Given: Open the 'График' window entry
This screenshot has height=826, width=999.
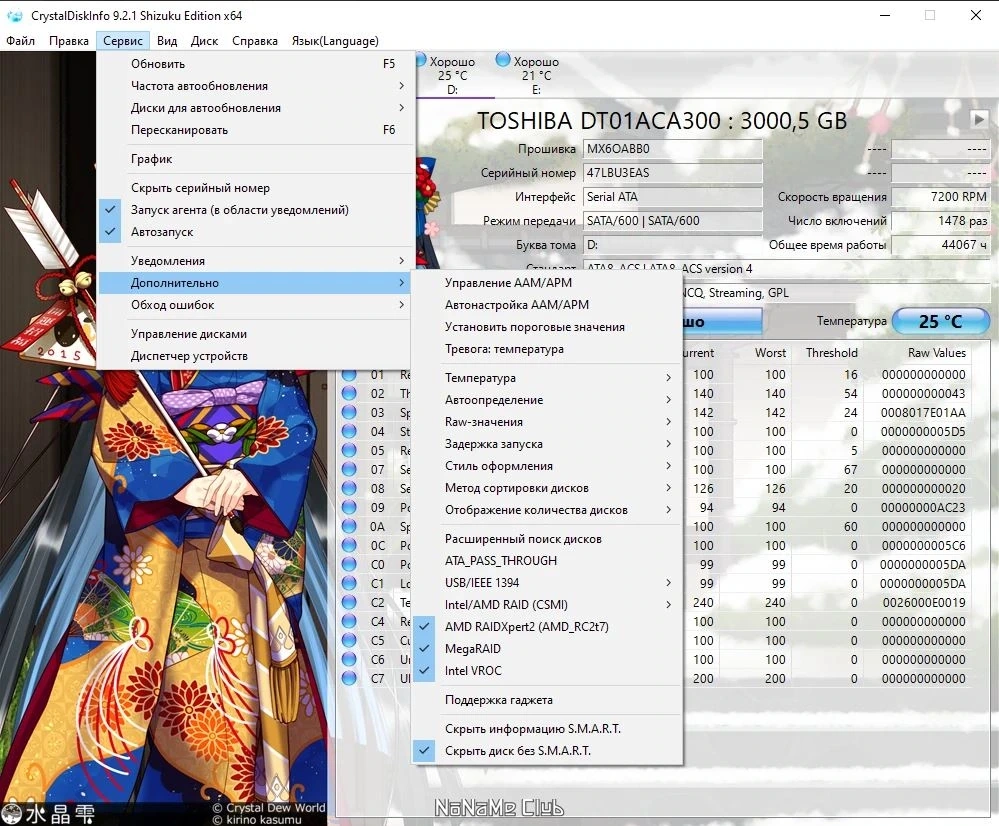Looking at the screenshot, I should (255, 159).
